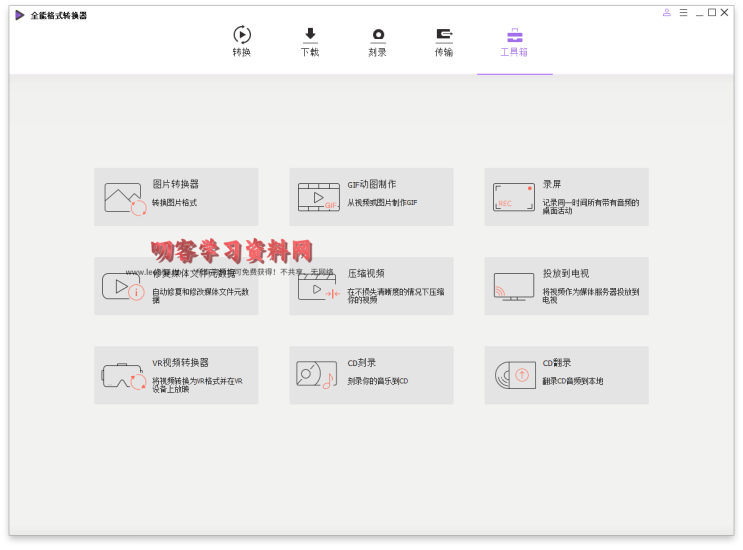Viewport: 743px width, 550px height.
Task: Switch to the 转换 tab label
Action: click(x=242, y=52)
